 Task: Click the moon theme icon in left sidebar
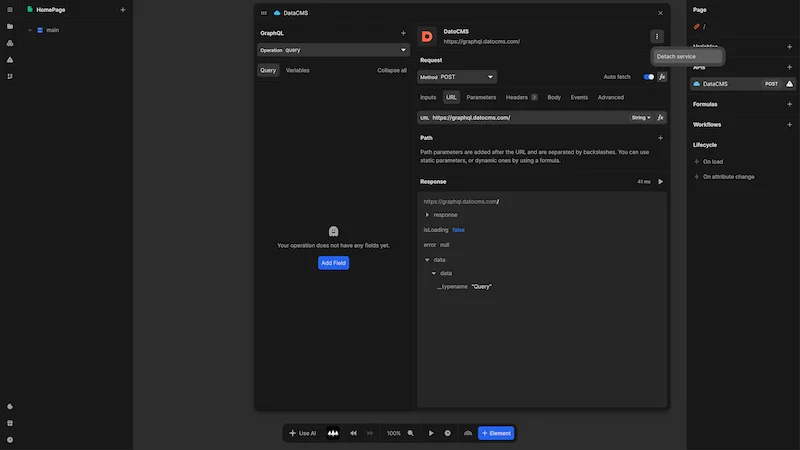click(x=10, y=407)
